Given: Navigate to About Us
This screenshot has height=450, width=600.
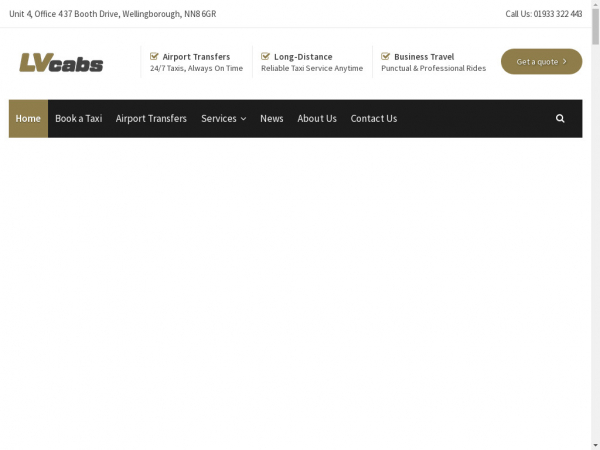Looking at the screenshot, I should click(x=317, y=118).
